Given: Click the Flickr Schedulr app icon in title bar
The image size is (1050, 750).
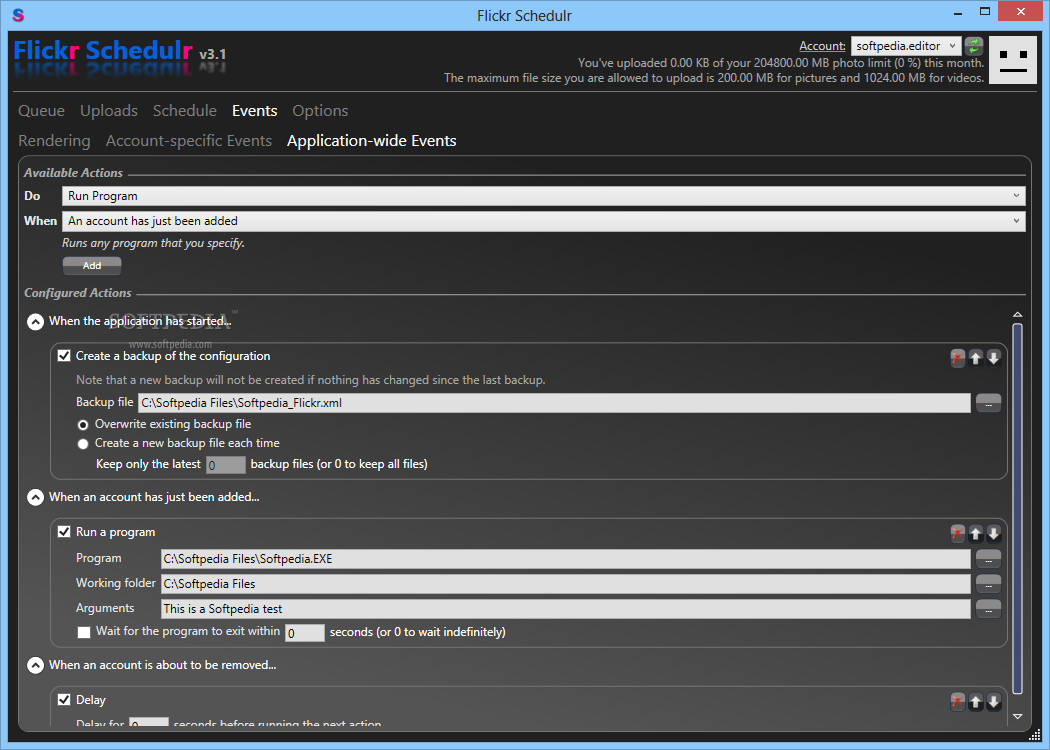Looking at the screenshot, I should [18, 15].
